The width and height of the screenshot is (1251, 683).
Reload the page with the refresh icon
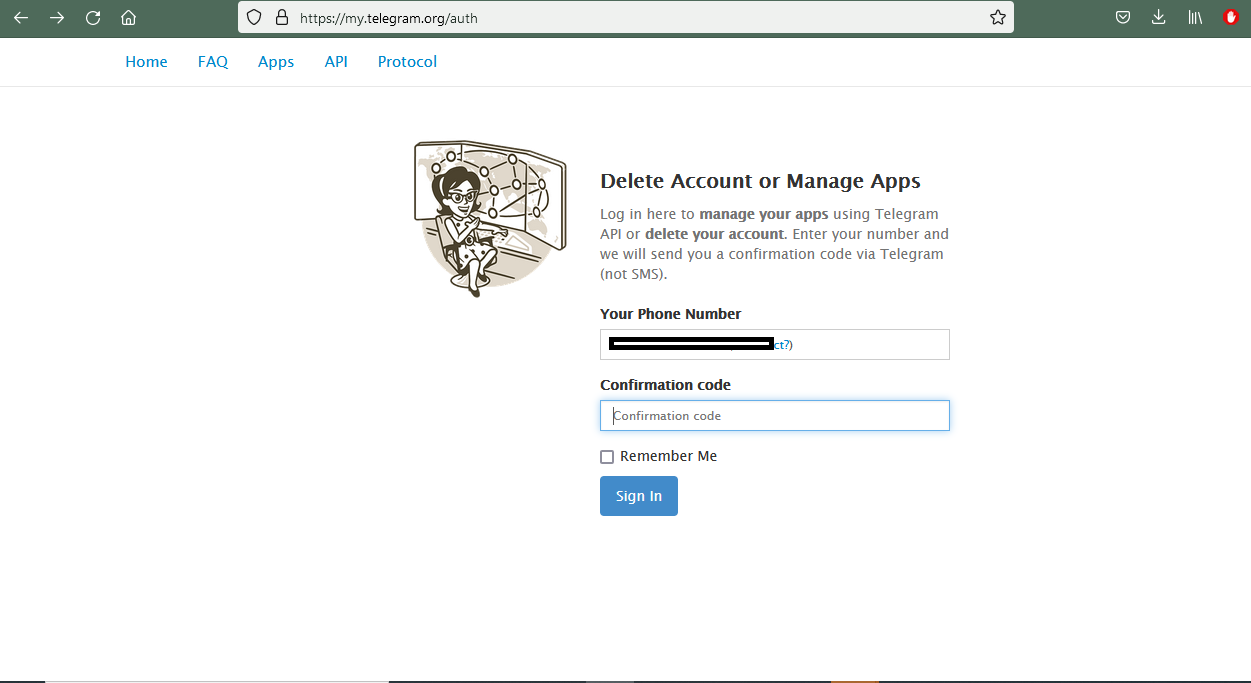(x=93, y=17)
